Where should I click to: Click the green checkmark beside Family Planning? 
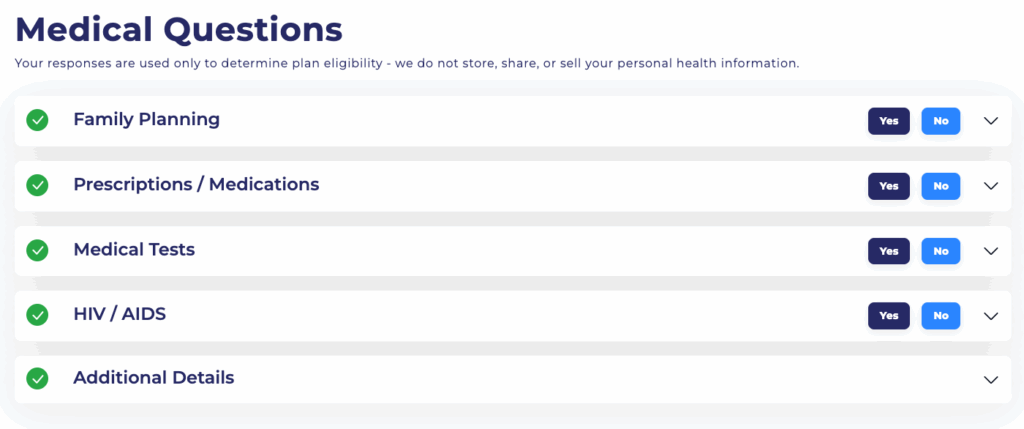[x=37, y=120]
